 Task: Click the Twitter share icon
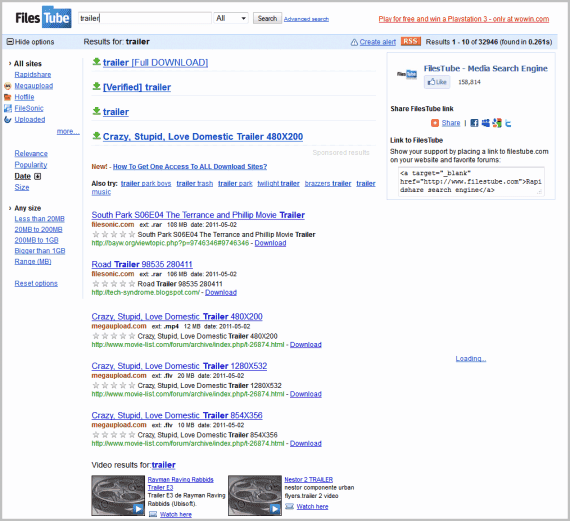[x=508, y=123]
